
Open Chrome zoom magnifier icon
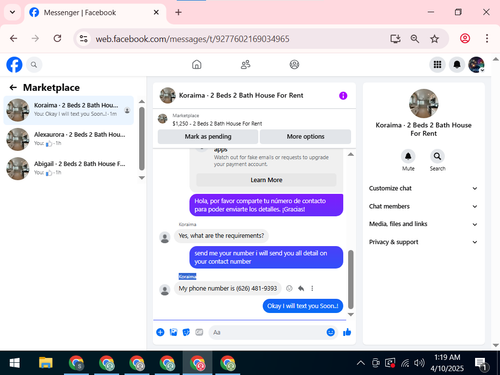pos(415,39)
